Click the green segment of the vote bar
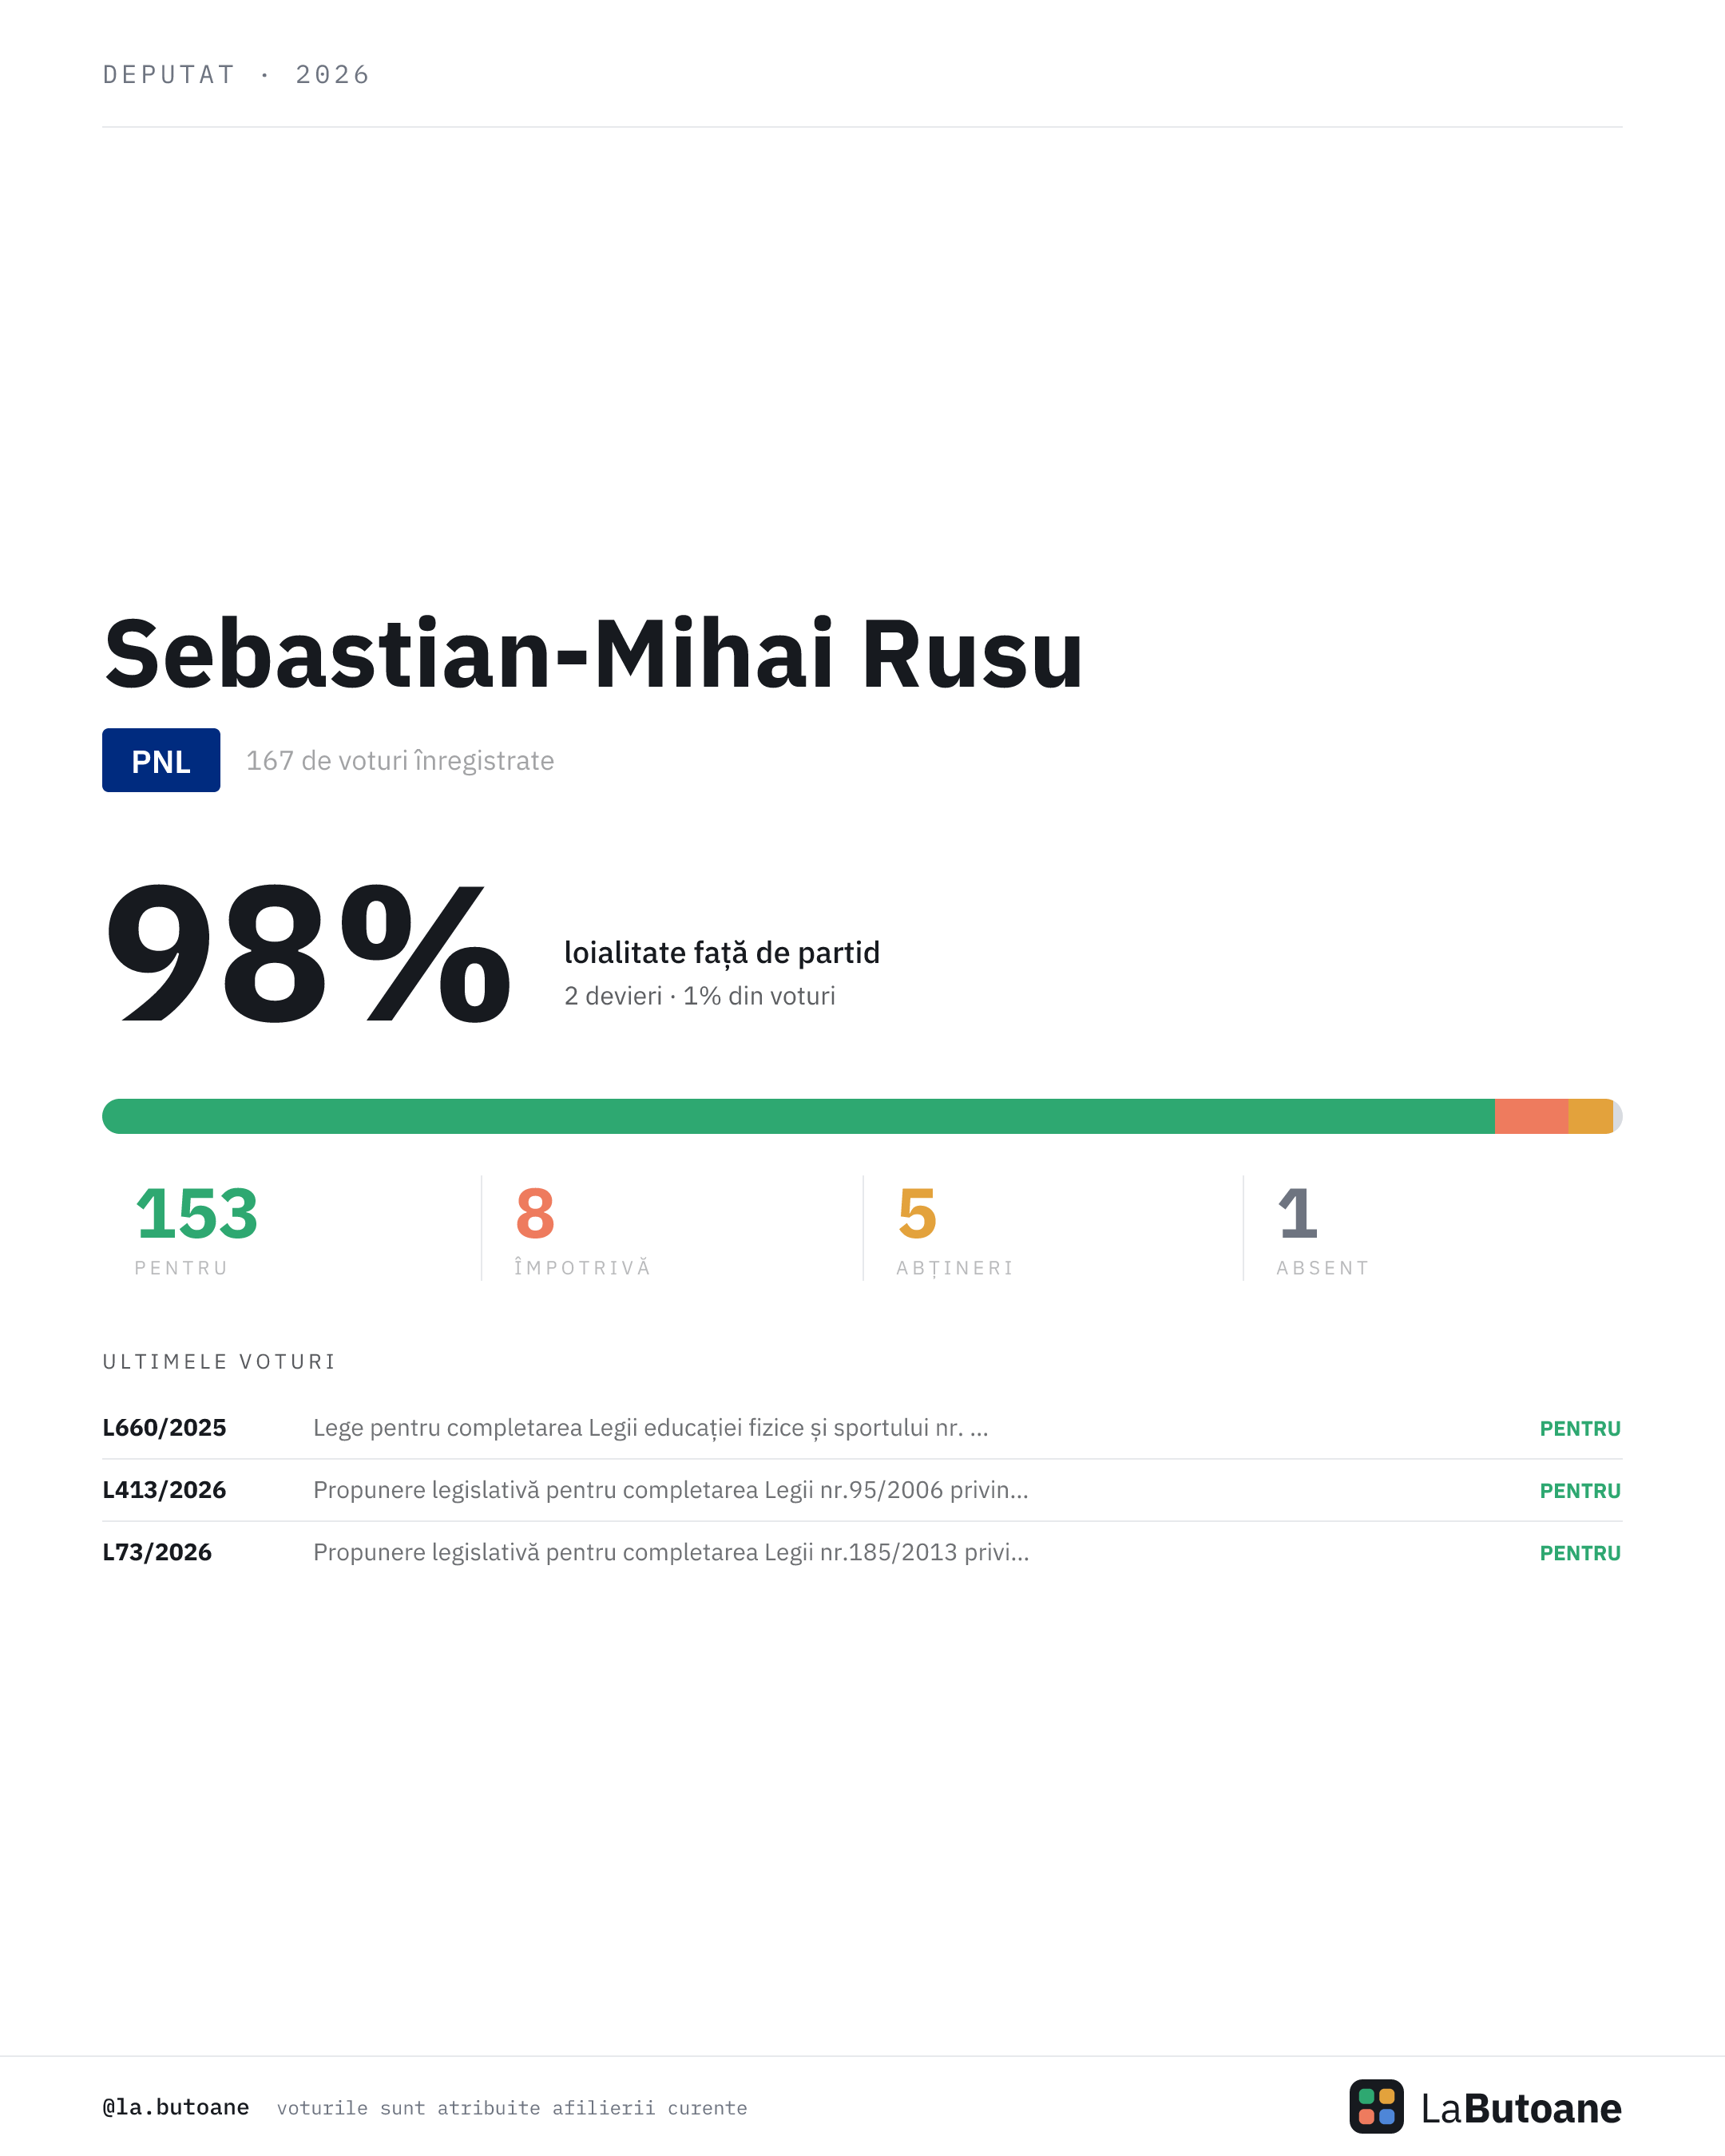The image size is (1725, 2156). click(x=798, y=1116)
